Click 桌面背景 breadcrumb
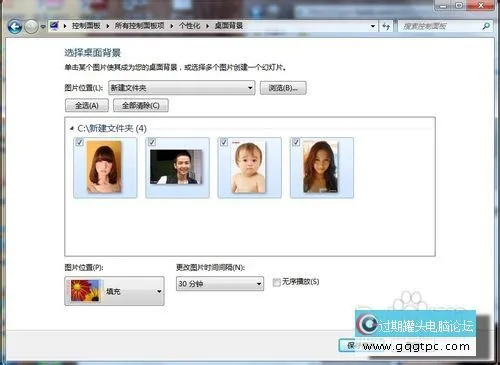The width and height of the screenshot is (500, 365). pos(229,26)
